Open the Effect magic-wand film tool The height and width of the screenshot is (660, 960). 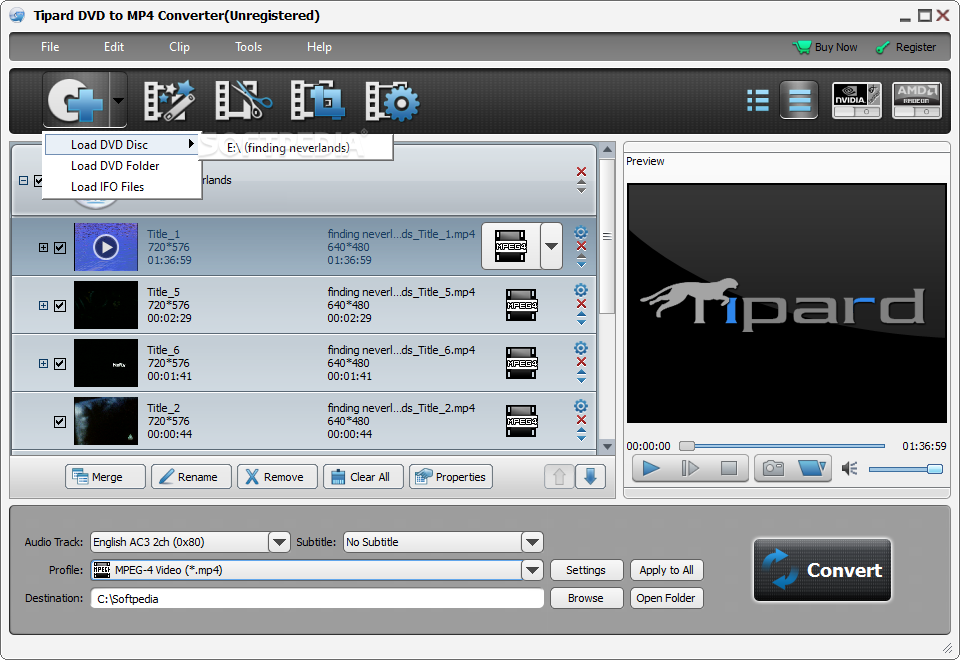pos(169,100)
